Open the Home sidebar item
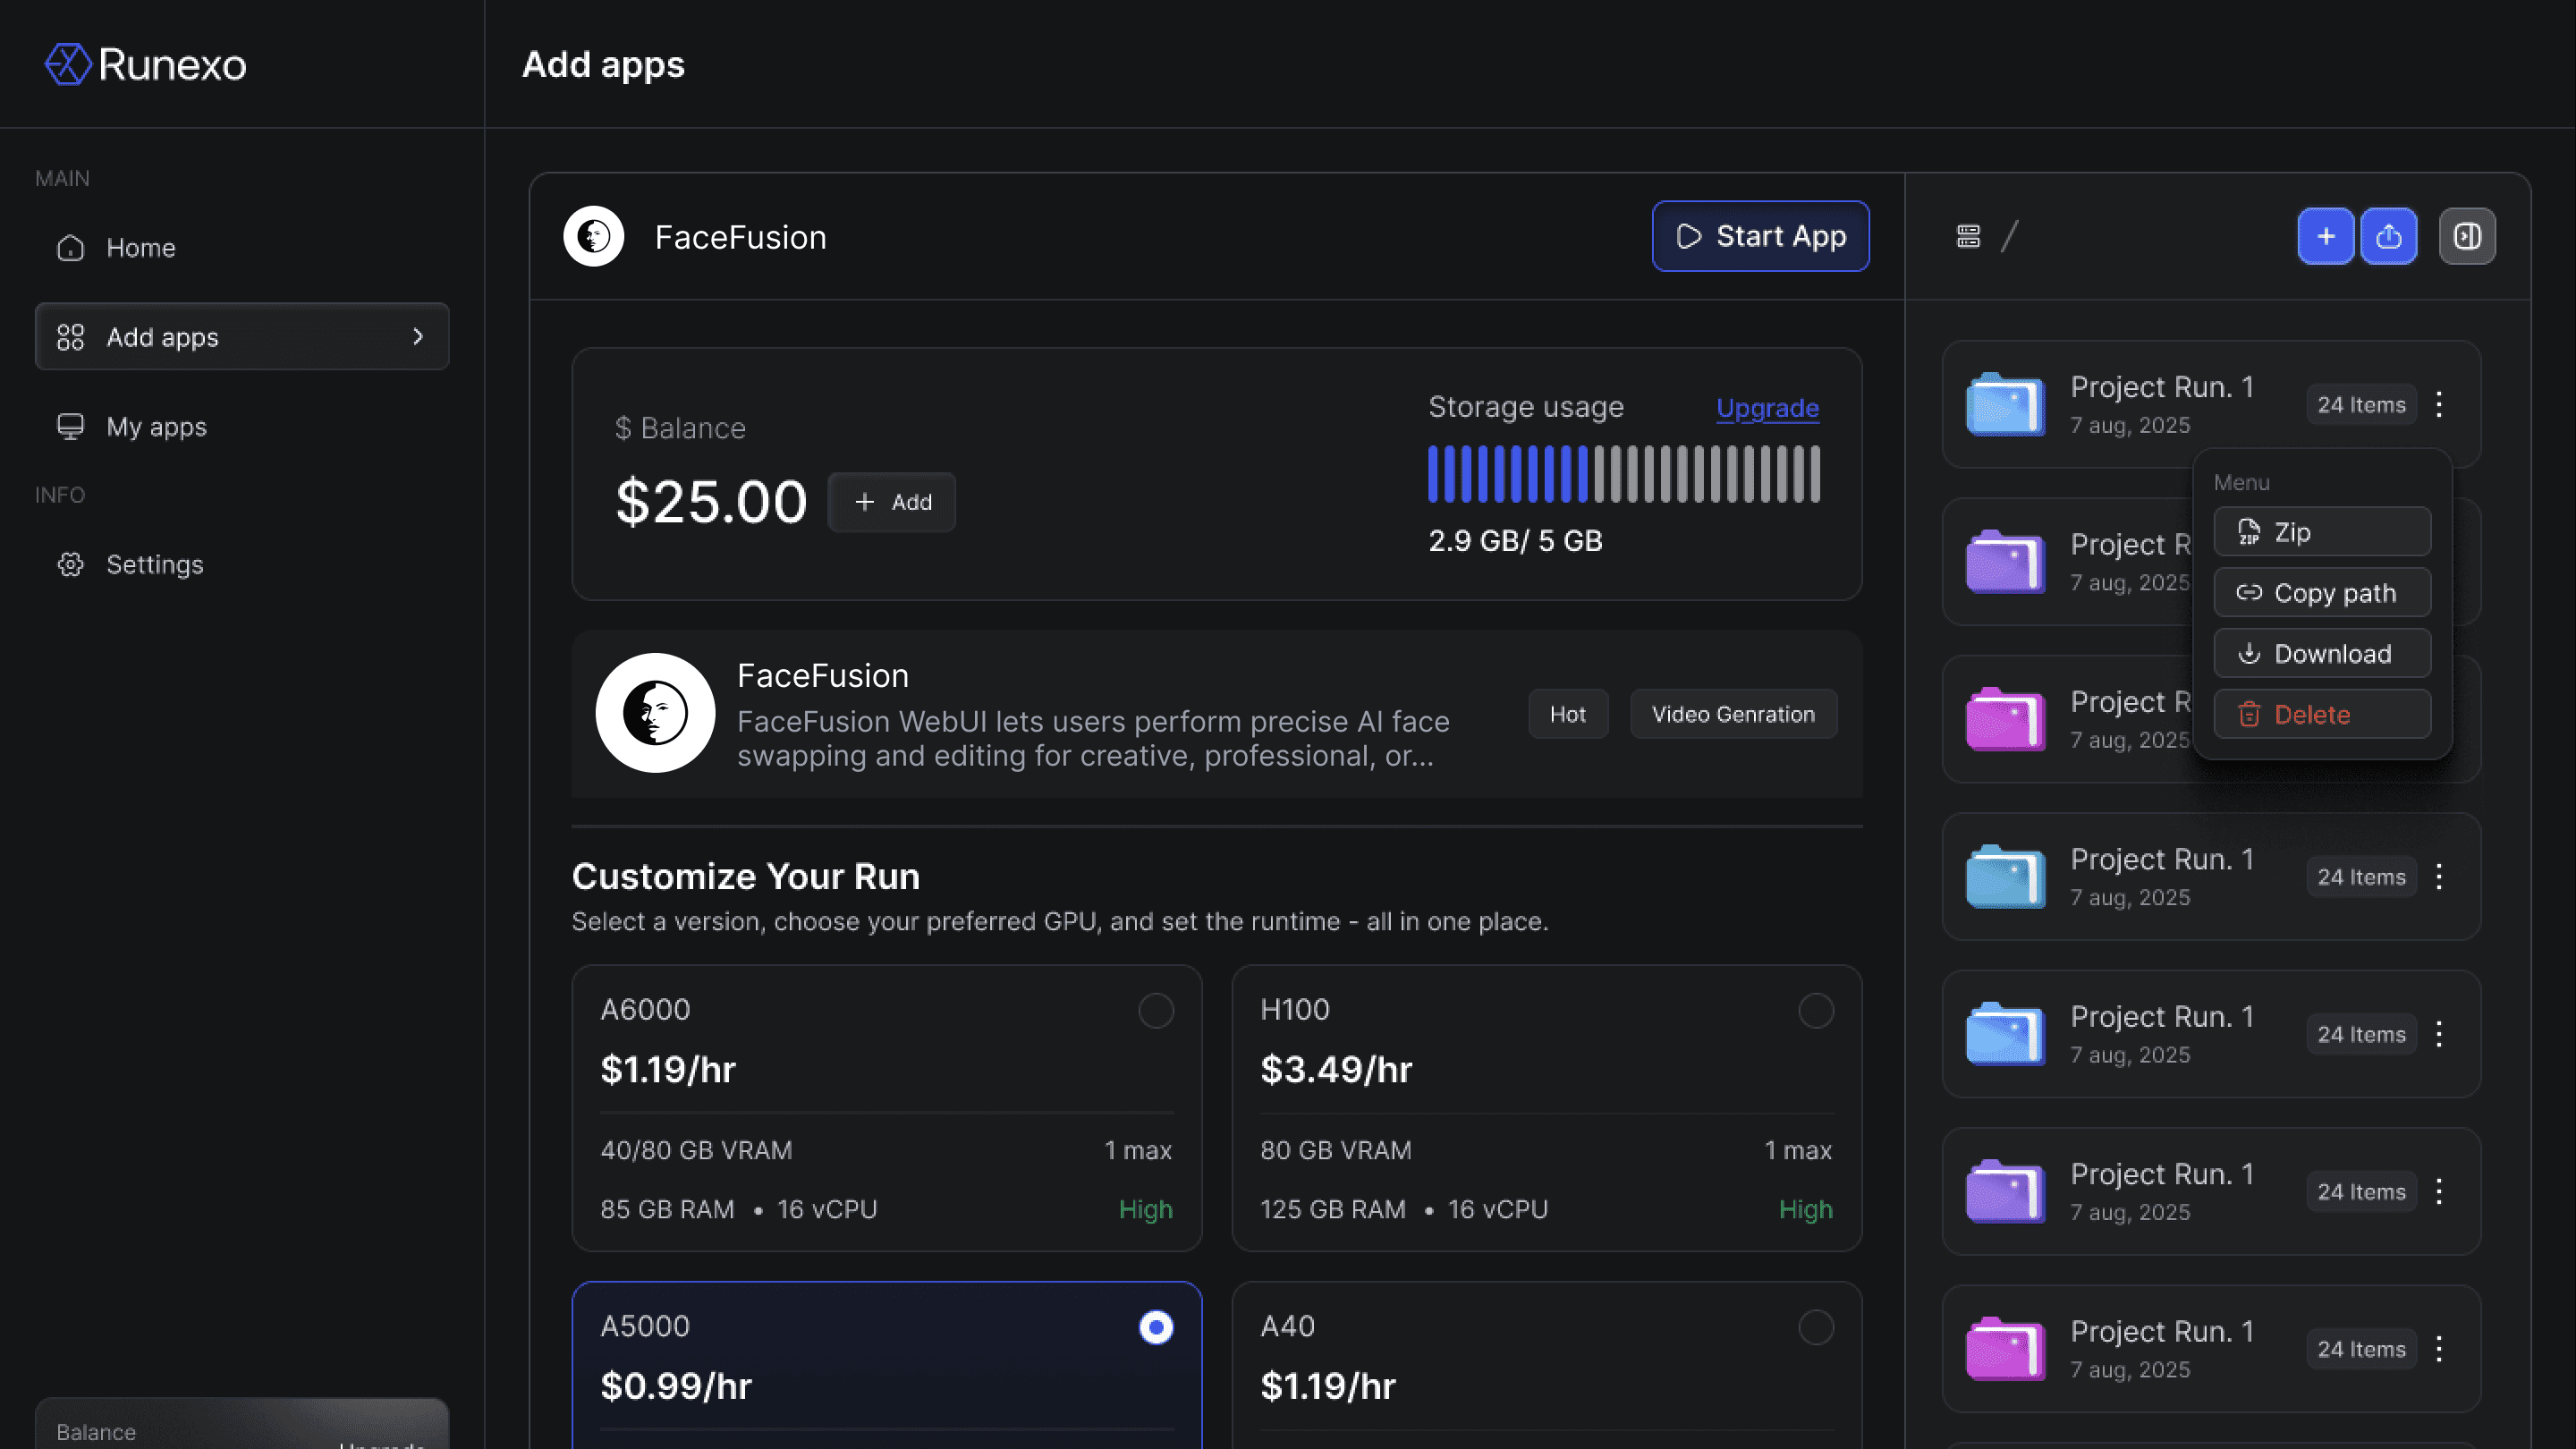Viewport: 2576px width, 1449px height. point(141,248)
